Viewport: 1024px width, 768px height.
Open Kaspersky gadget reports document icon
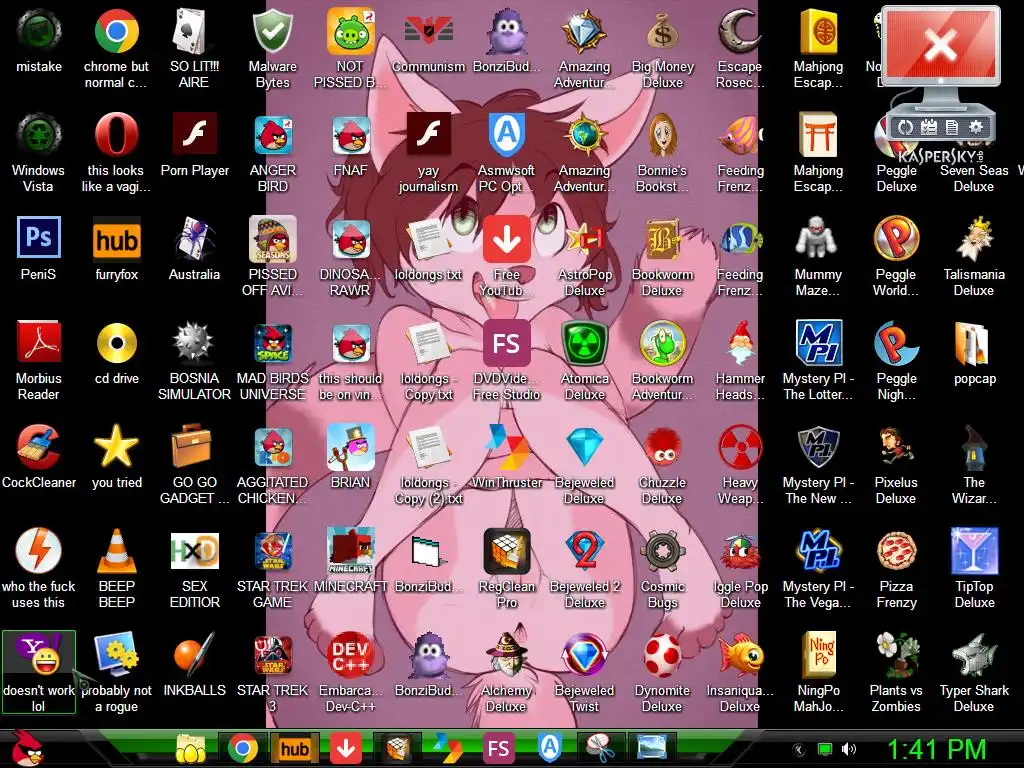[952, 127]
